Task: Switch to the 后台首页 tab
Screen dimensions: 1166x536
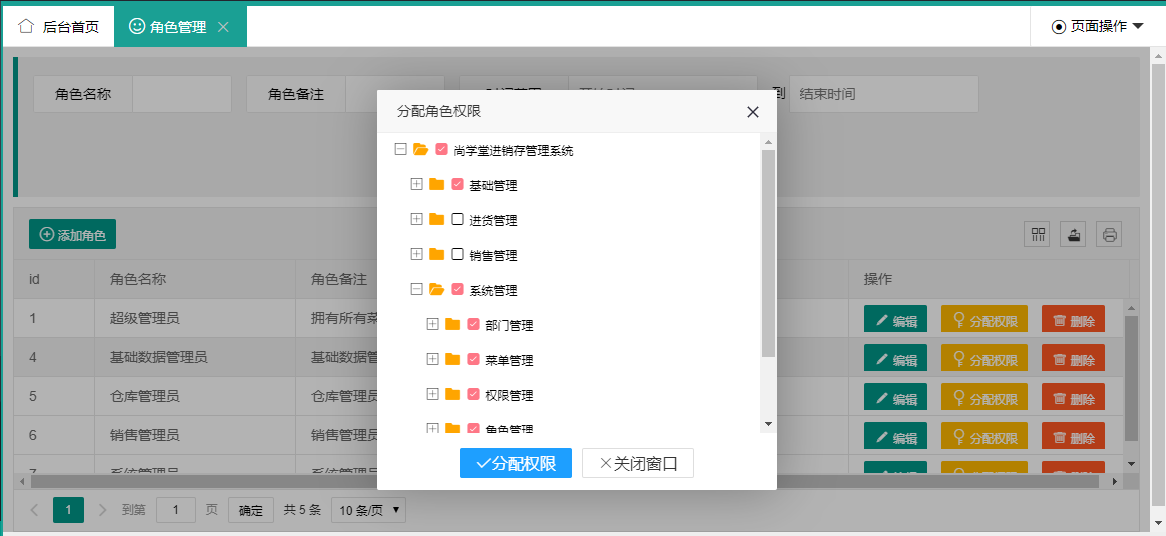Action: pos(58,27)
